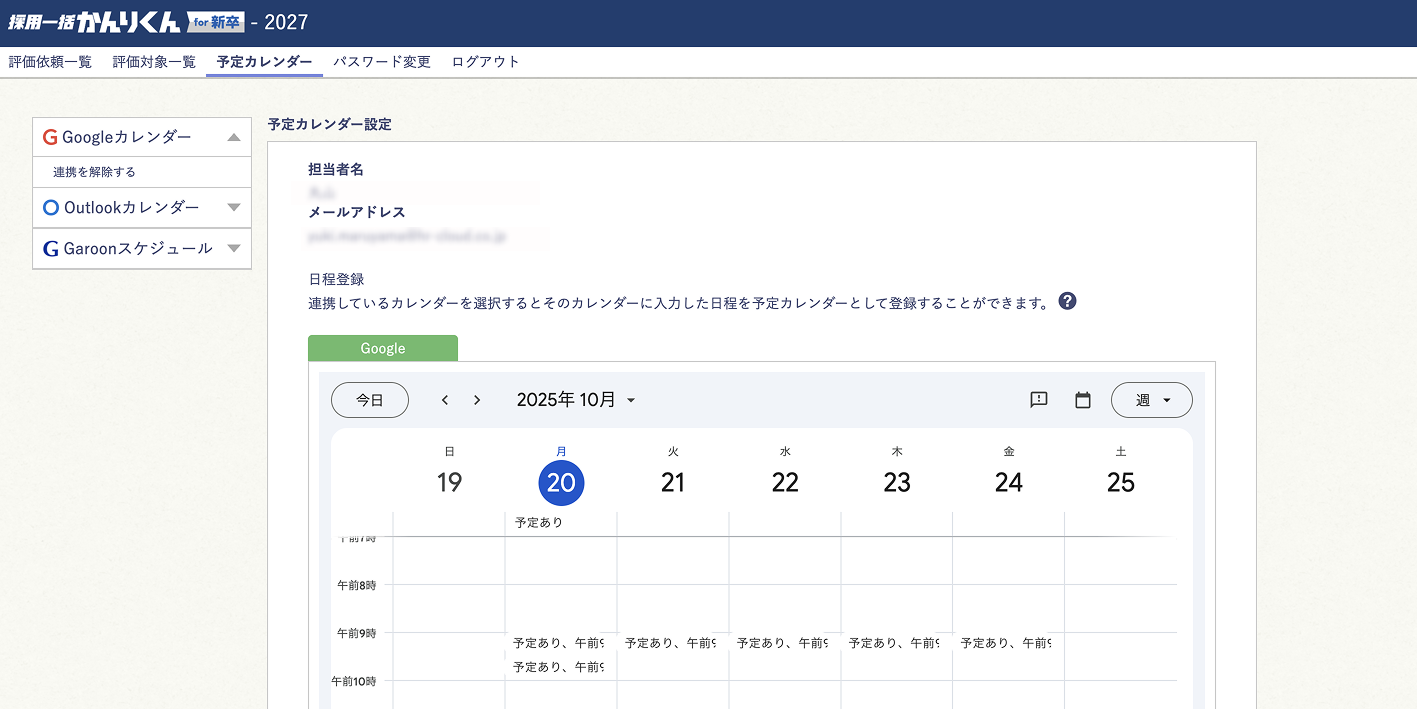Screen dimensions: 1417x709
Task: Expand the Outlookカレンダー section
Action: (x=232, y=207)
